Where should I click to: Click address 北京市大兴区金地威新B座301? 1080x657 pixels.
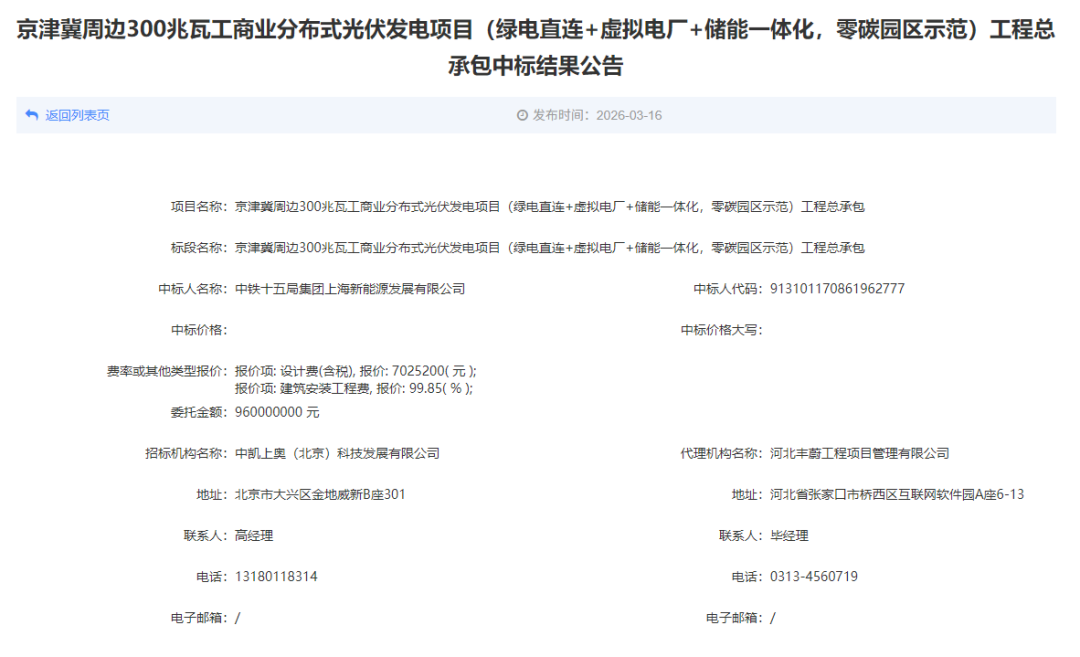coord(320,494)
